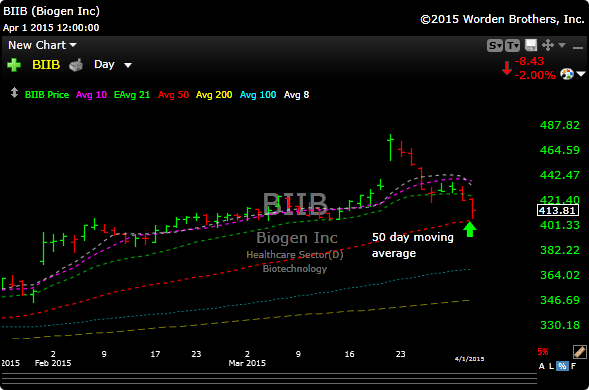This screenshot has width=589, height=390.
Task: Click the Mar 2015 date axis label
Action: 247,363
